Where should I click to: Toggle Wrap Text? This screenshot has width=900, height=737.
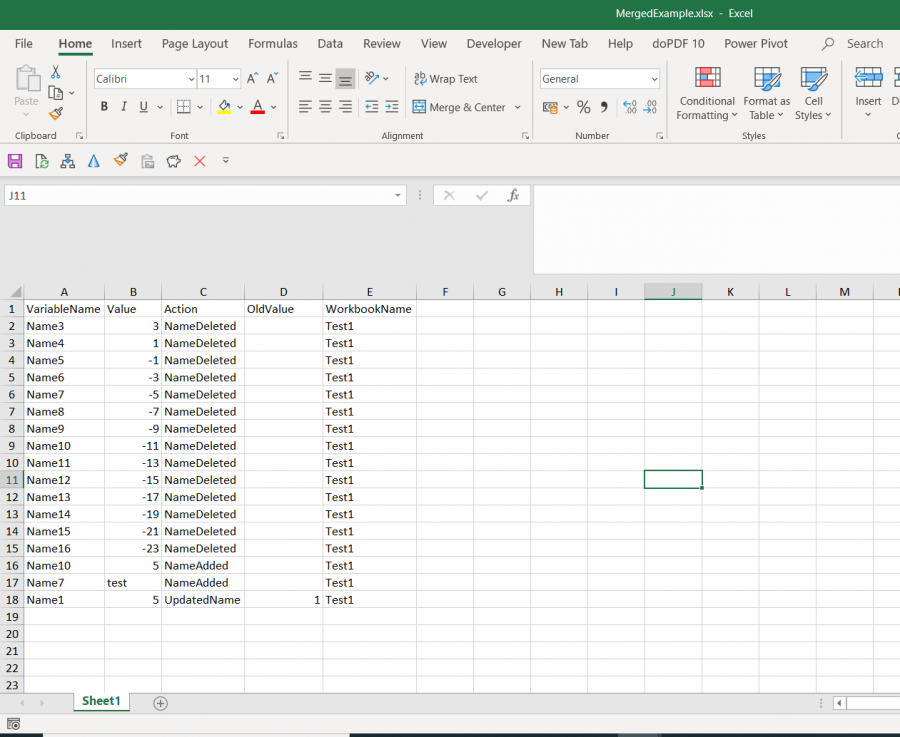pyautogui.click(x=446, y=79)
